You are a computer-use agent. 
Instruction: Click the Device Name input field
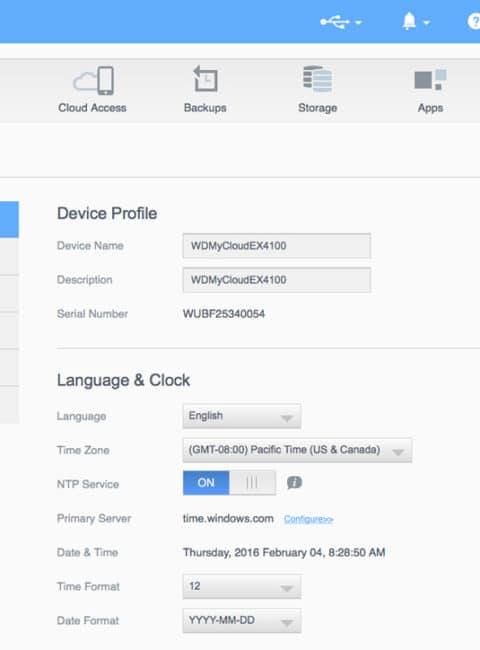(x=276, y=246)
